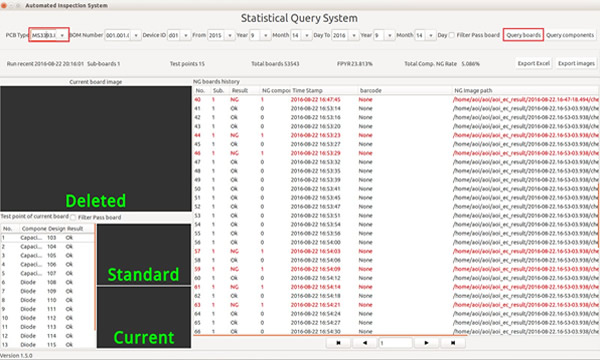Sort by the NG Image path column header
This screenshot has height=360, width=600.
point(525,91)
